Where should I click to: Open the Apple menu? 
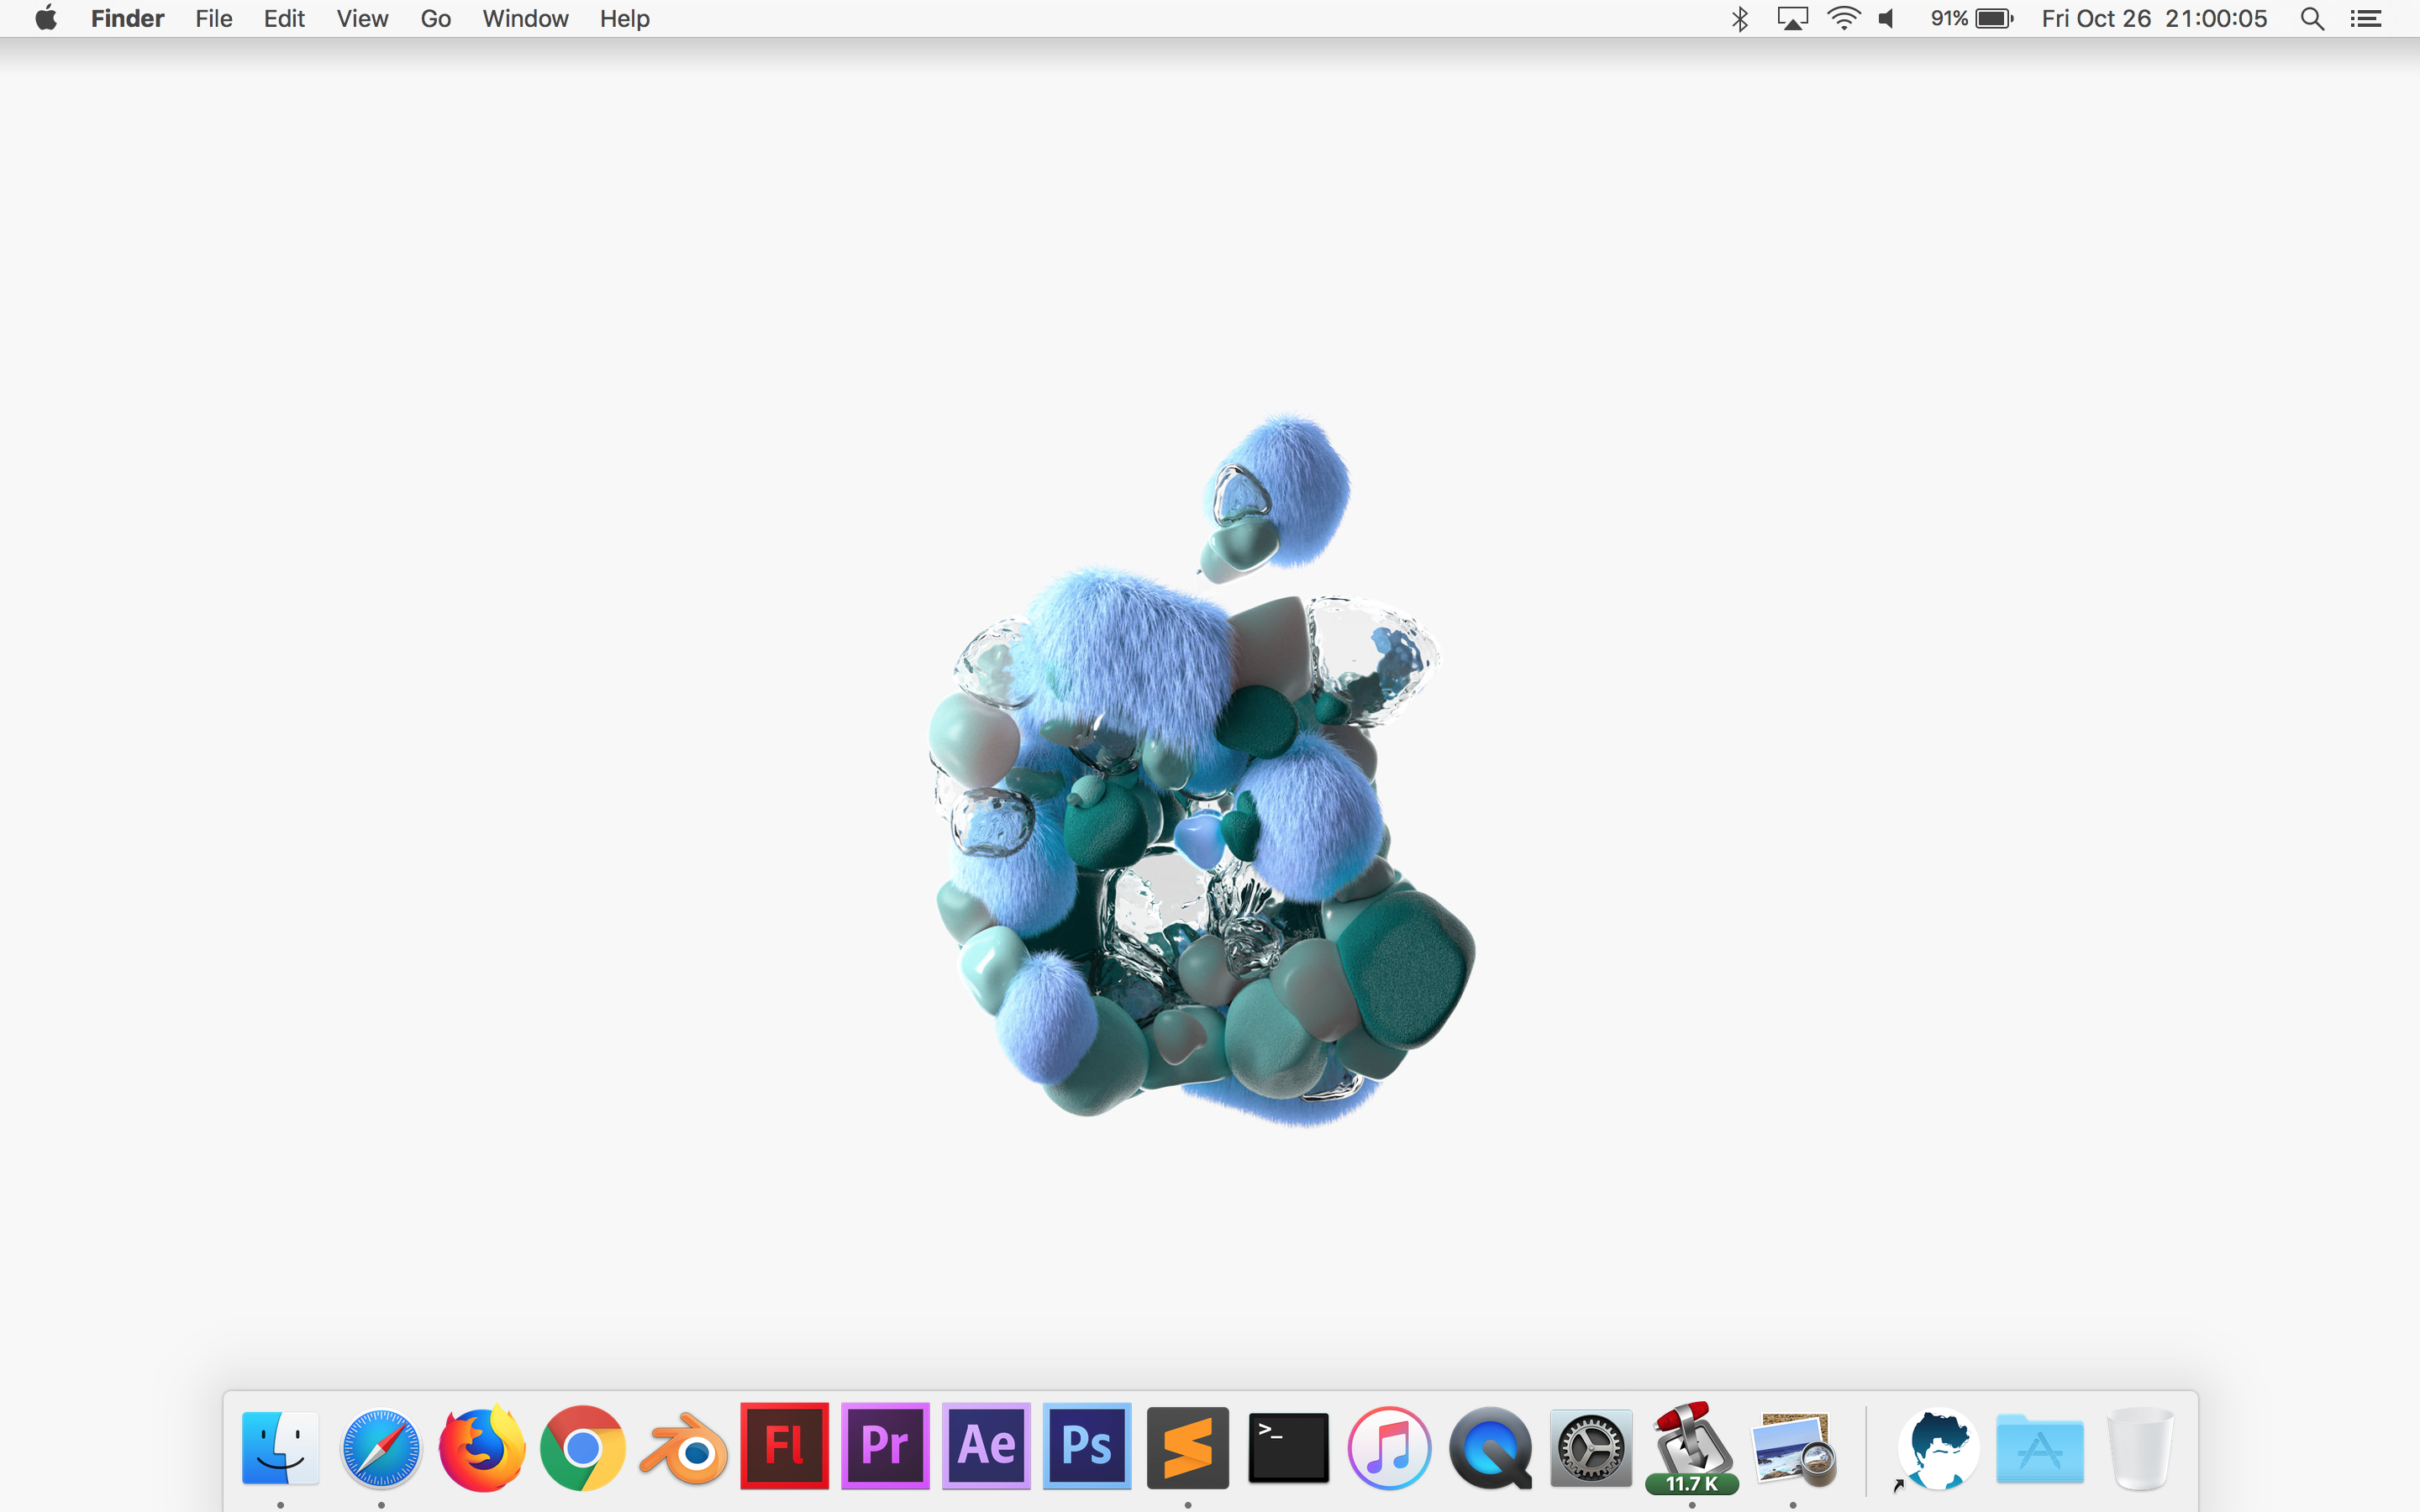coord(46,18)
